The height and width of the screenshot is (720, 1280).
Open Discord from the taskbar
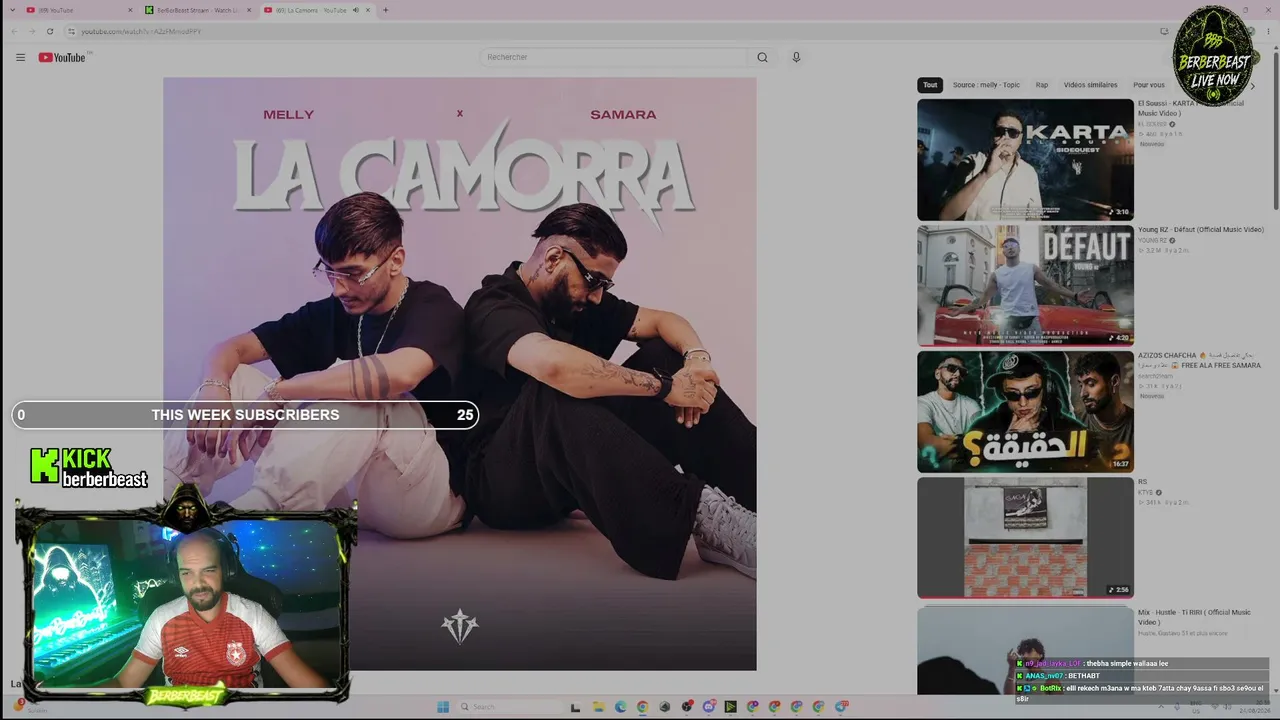[x=709, y=707]
